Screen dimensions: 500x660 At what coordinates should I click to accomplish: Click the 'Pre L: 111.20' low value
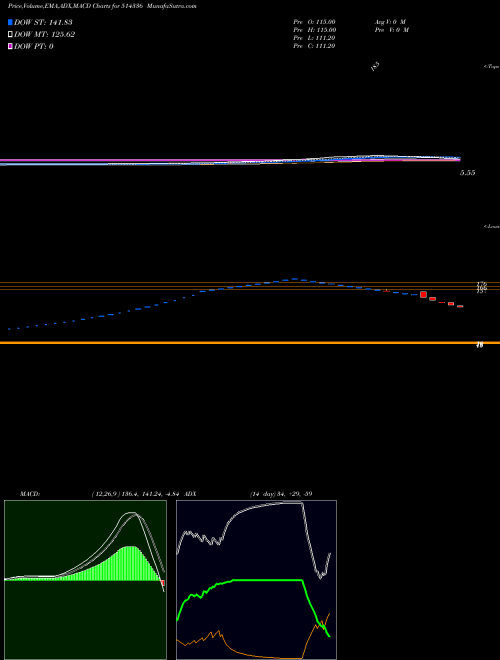click(x=314, y=38)
